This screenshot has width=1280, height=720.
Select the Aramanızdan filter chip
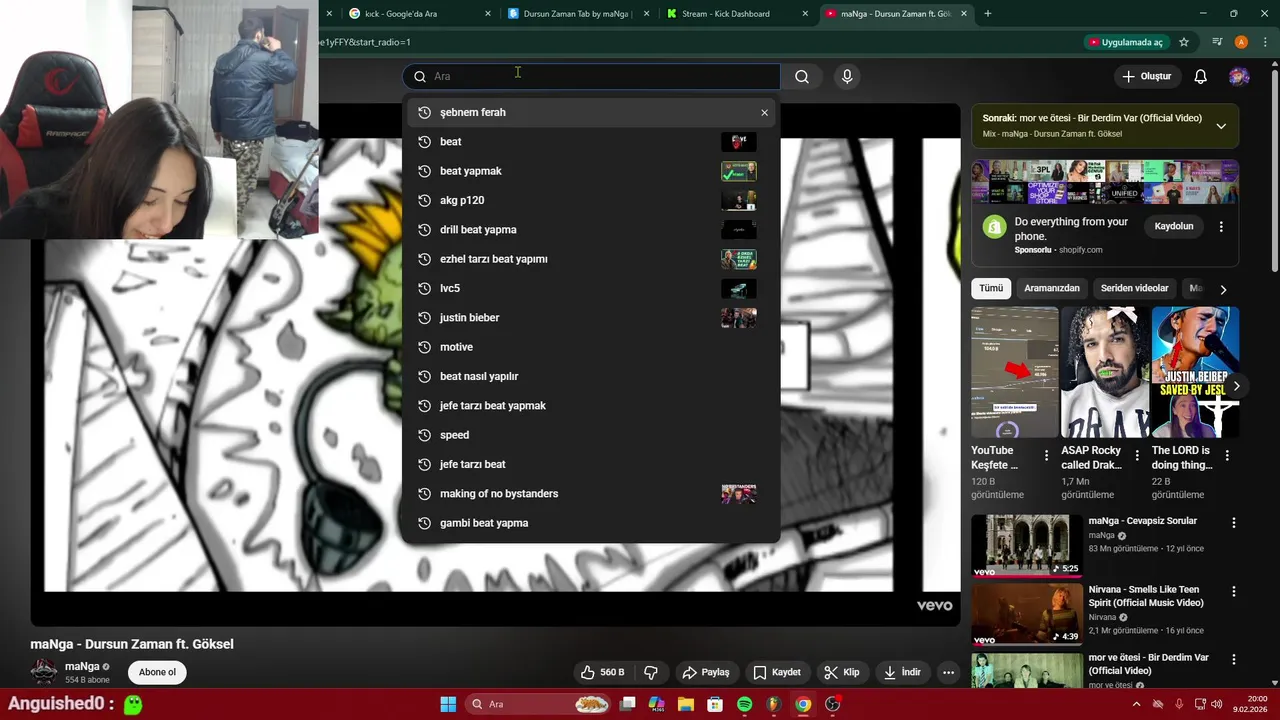[1052, 288]
